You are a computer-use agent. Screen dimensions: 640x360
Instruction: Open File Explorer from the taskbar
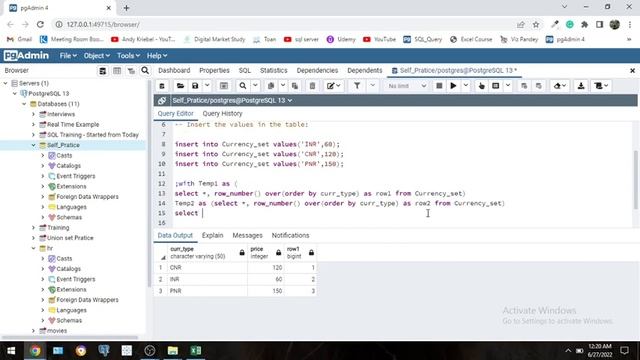tap(173, 351)
